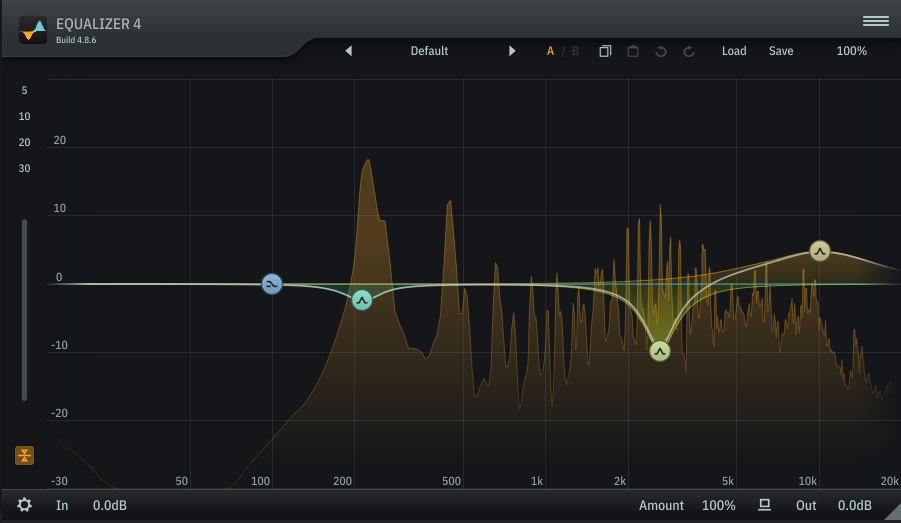The image size is (901, 523).
Task: Load a preset
Action: (734, 51)
